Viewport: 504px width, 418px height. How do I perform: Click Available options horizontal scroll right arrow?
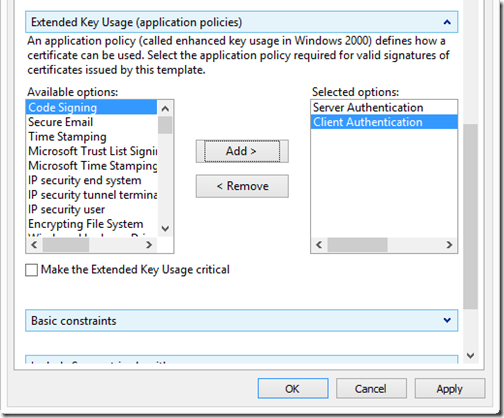(149, 245)
